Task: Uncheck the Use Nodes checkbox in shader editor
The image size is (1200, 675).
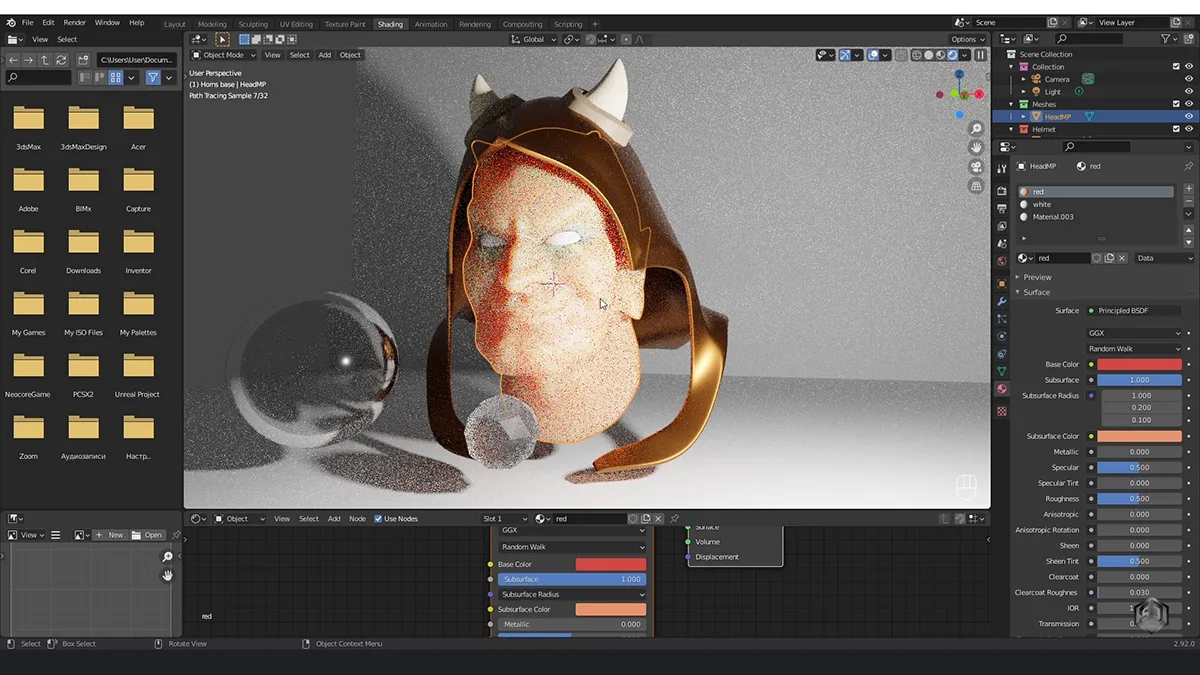Action: tap(377, 518)
